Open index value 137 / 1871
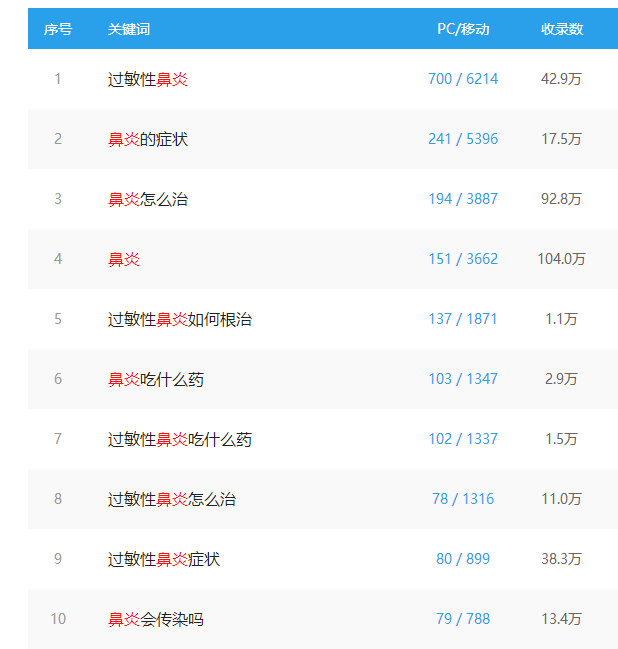The width and height of the screenshot is (618, 649). [463, 319]
